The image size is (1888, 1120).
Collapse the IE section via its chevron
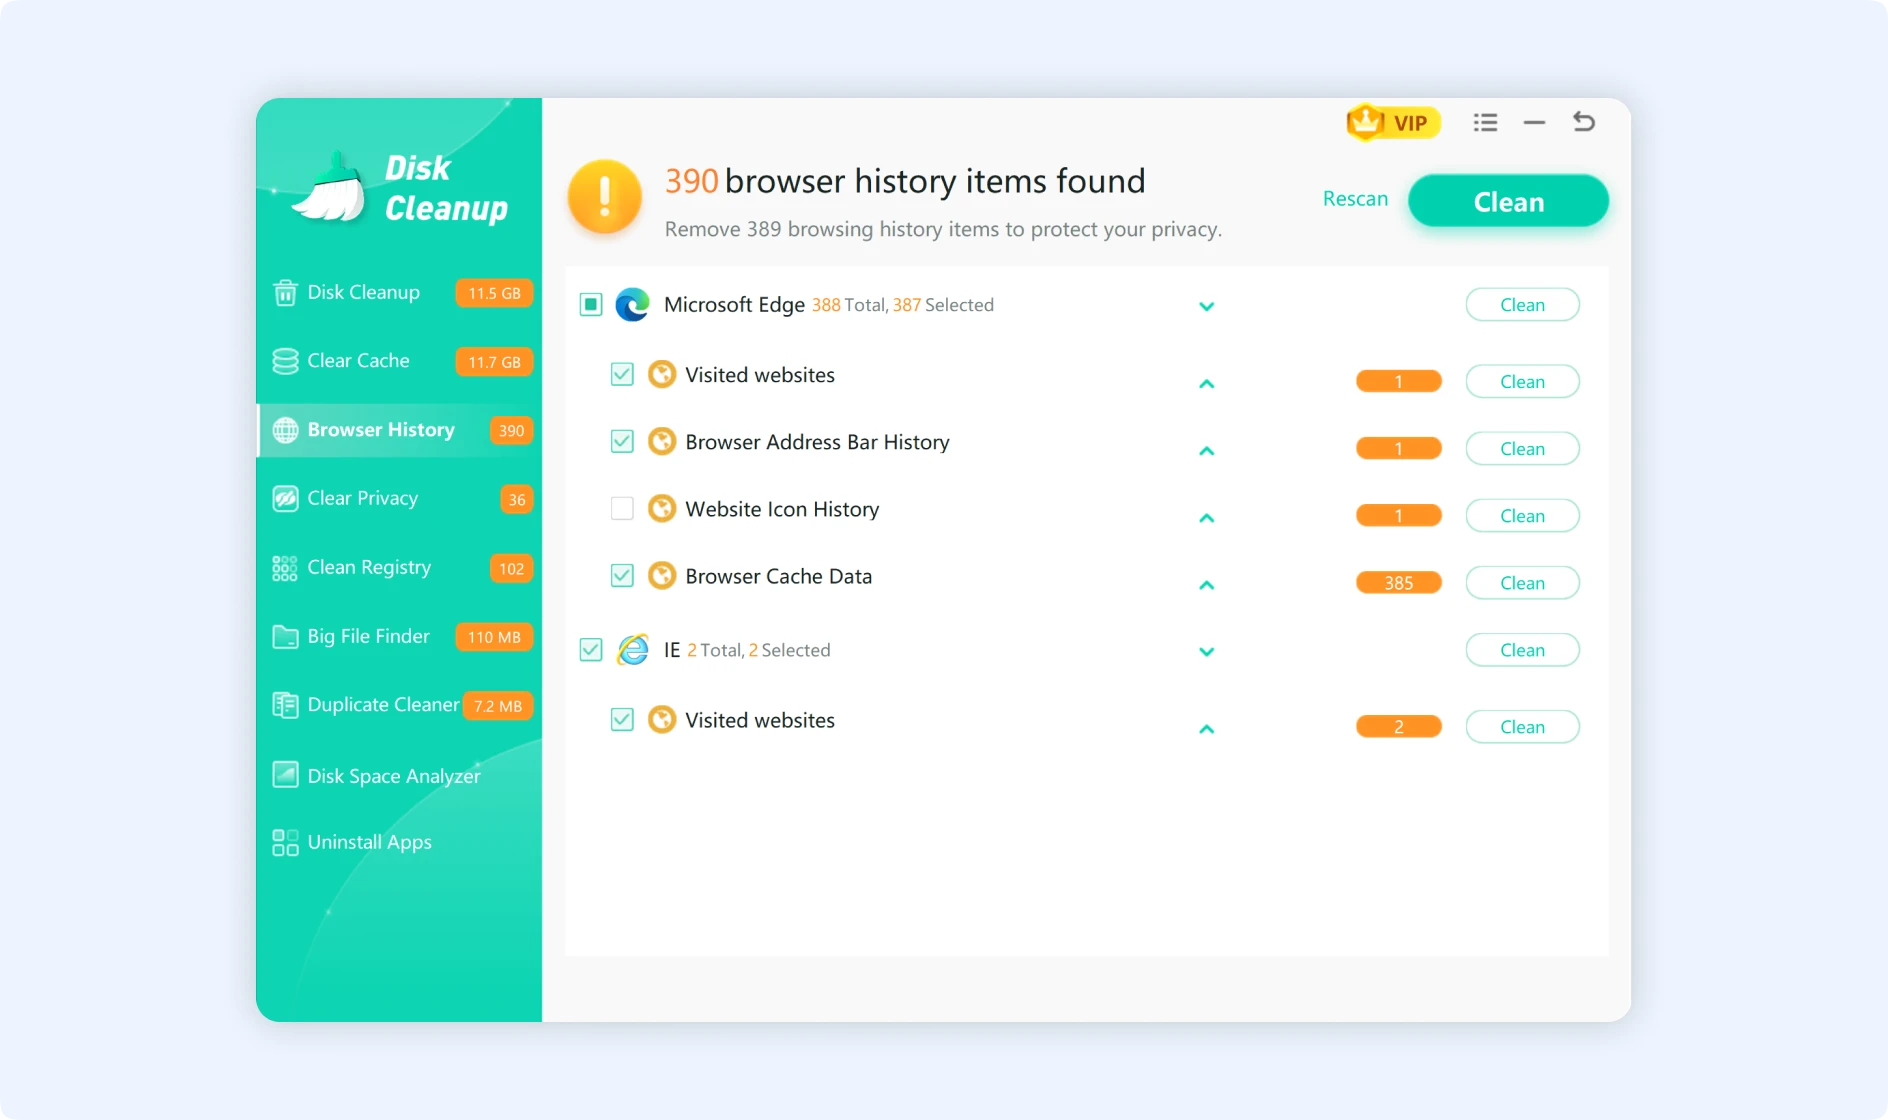[x=1206, y=651]
